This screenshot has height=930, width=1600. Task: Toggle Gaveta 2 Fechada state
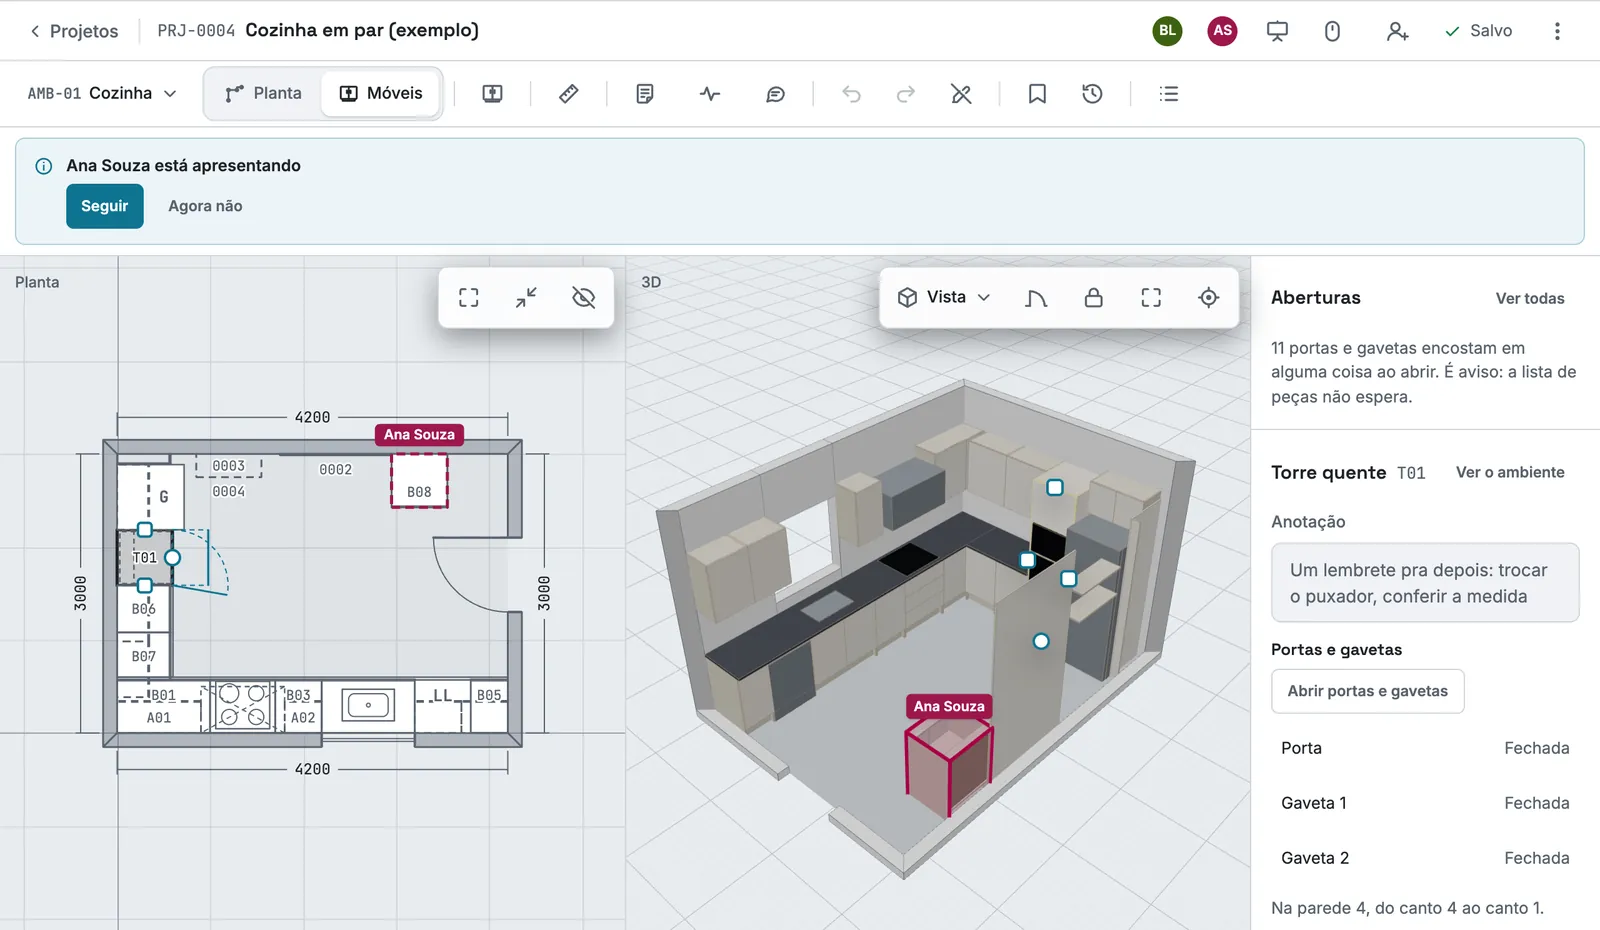pyautogui.click(x=1425, y=858)
